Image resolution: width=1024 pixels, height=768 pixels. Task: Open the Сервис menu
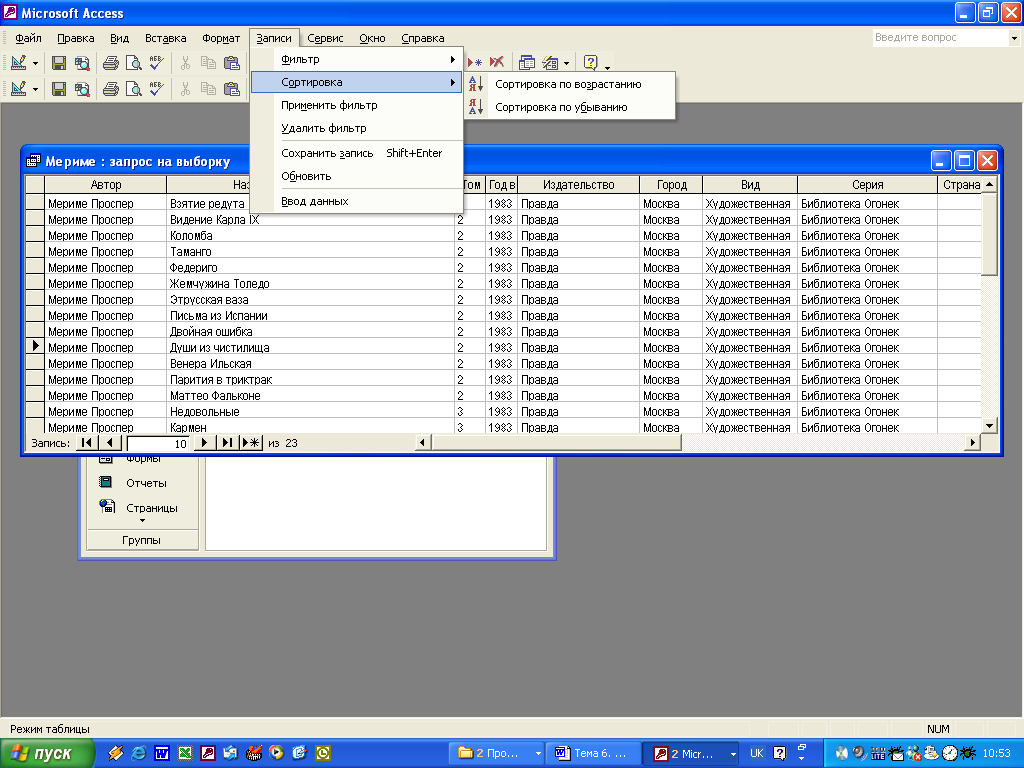pyautogui.click(x=325, y=38)
